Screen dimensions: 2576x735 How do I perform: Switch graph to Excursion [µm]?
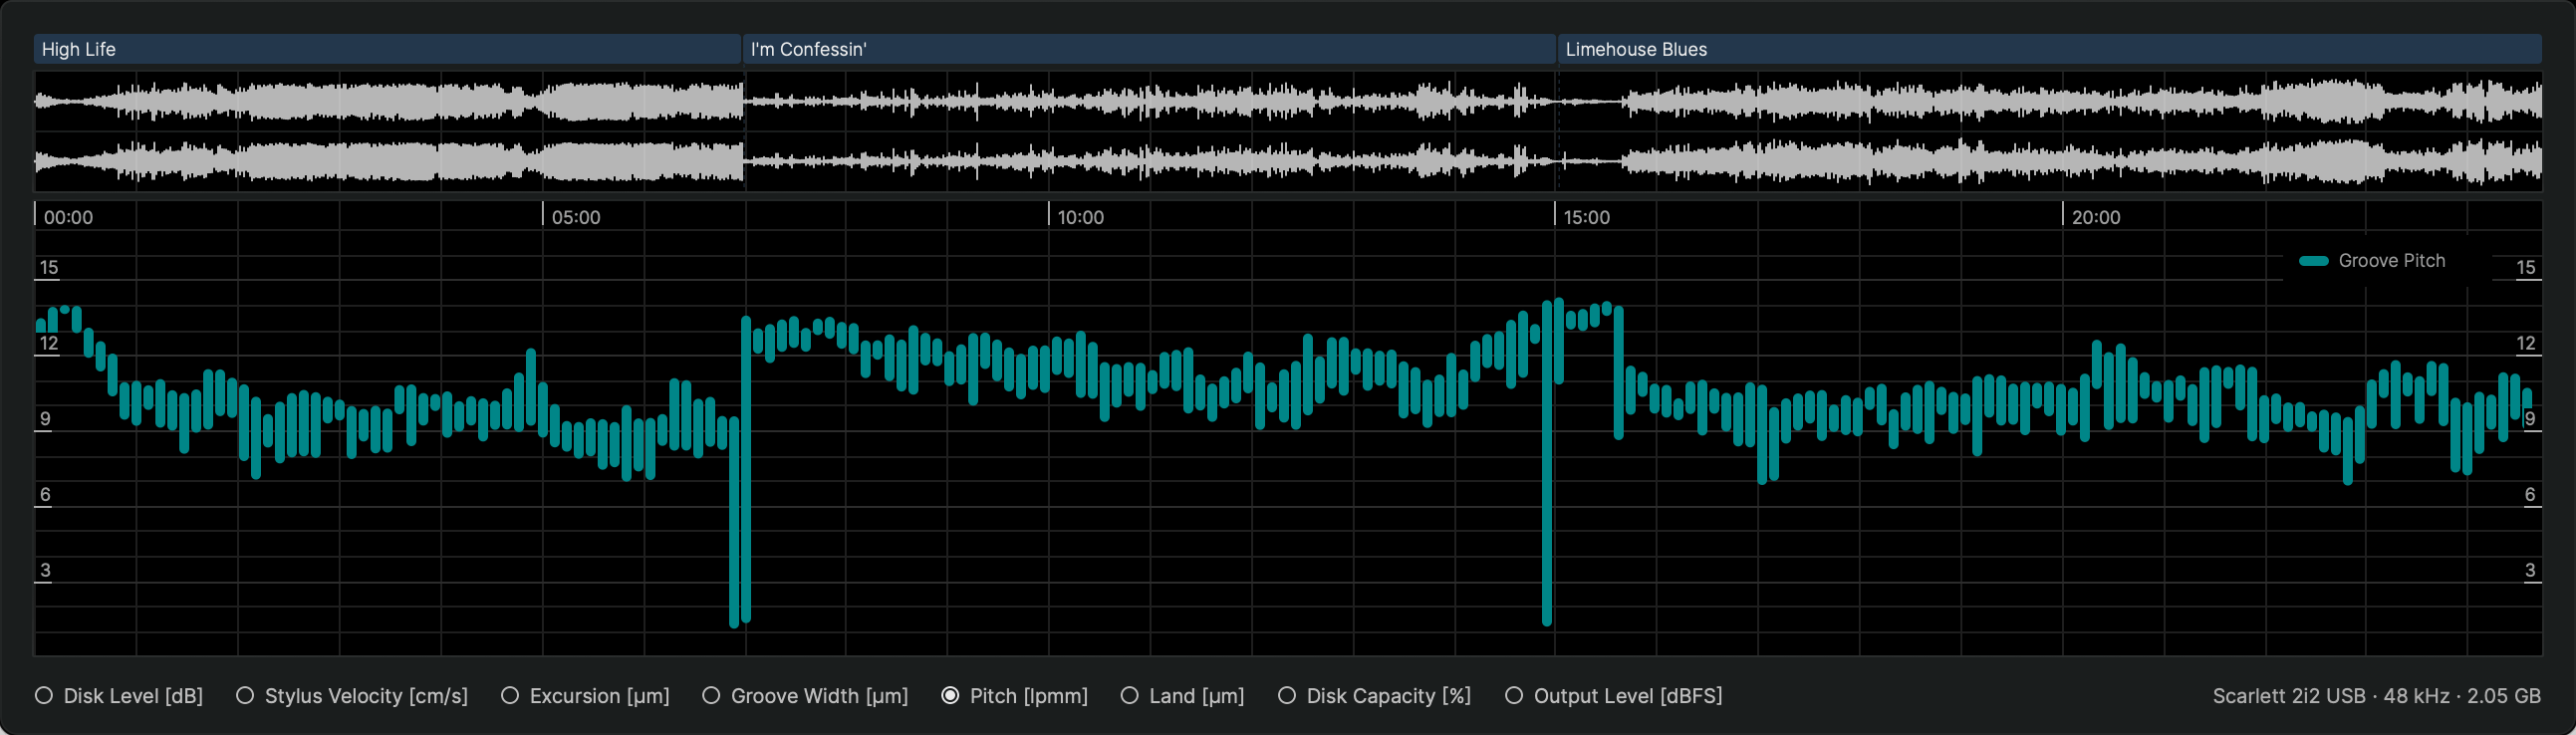click(x=510, y=696)
